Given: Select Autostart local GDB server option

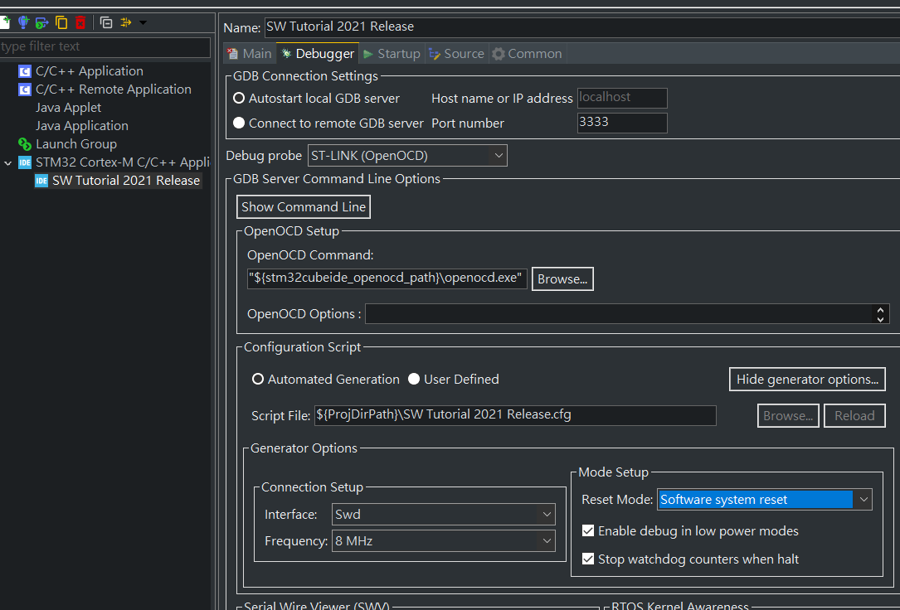Looking at the screenshot, I should 239,99.
